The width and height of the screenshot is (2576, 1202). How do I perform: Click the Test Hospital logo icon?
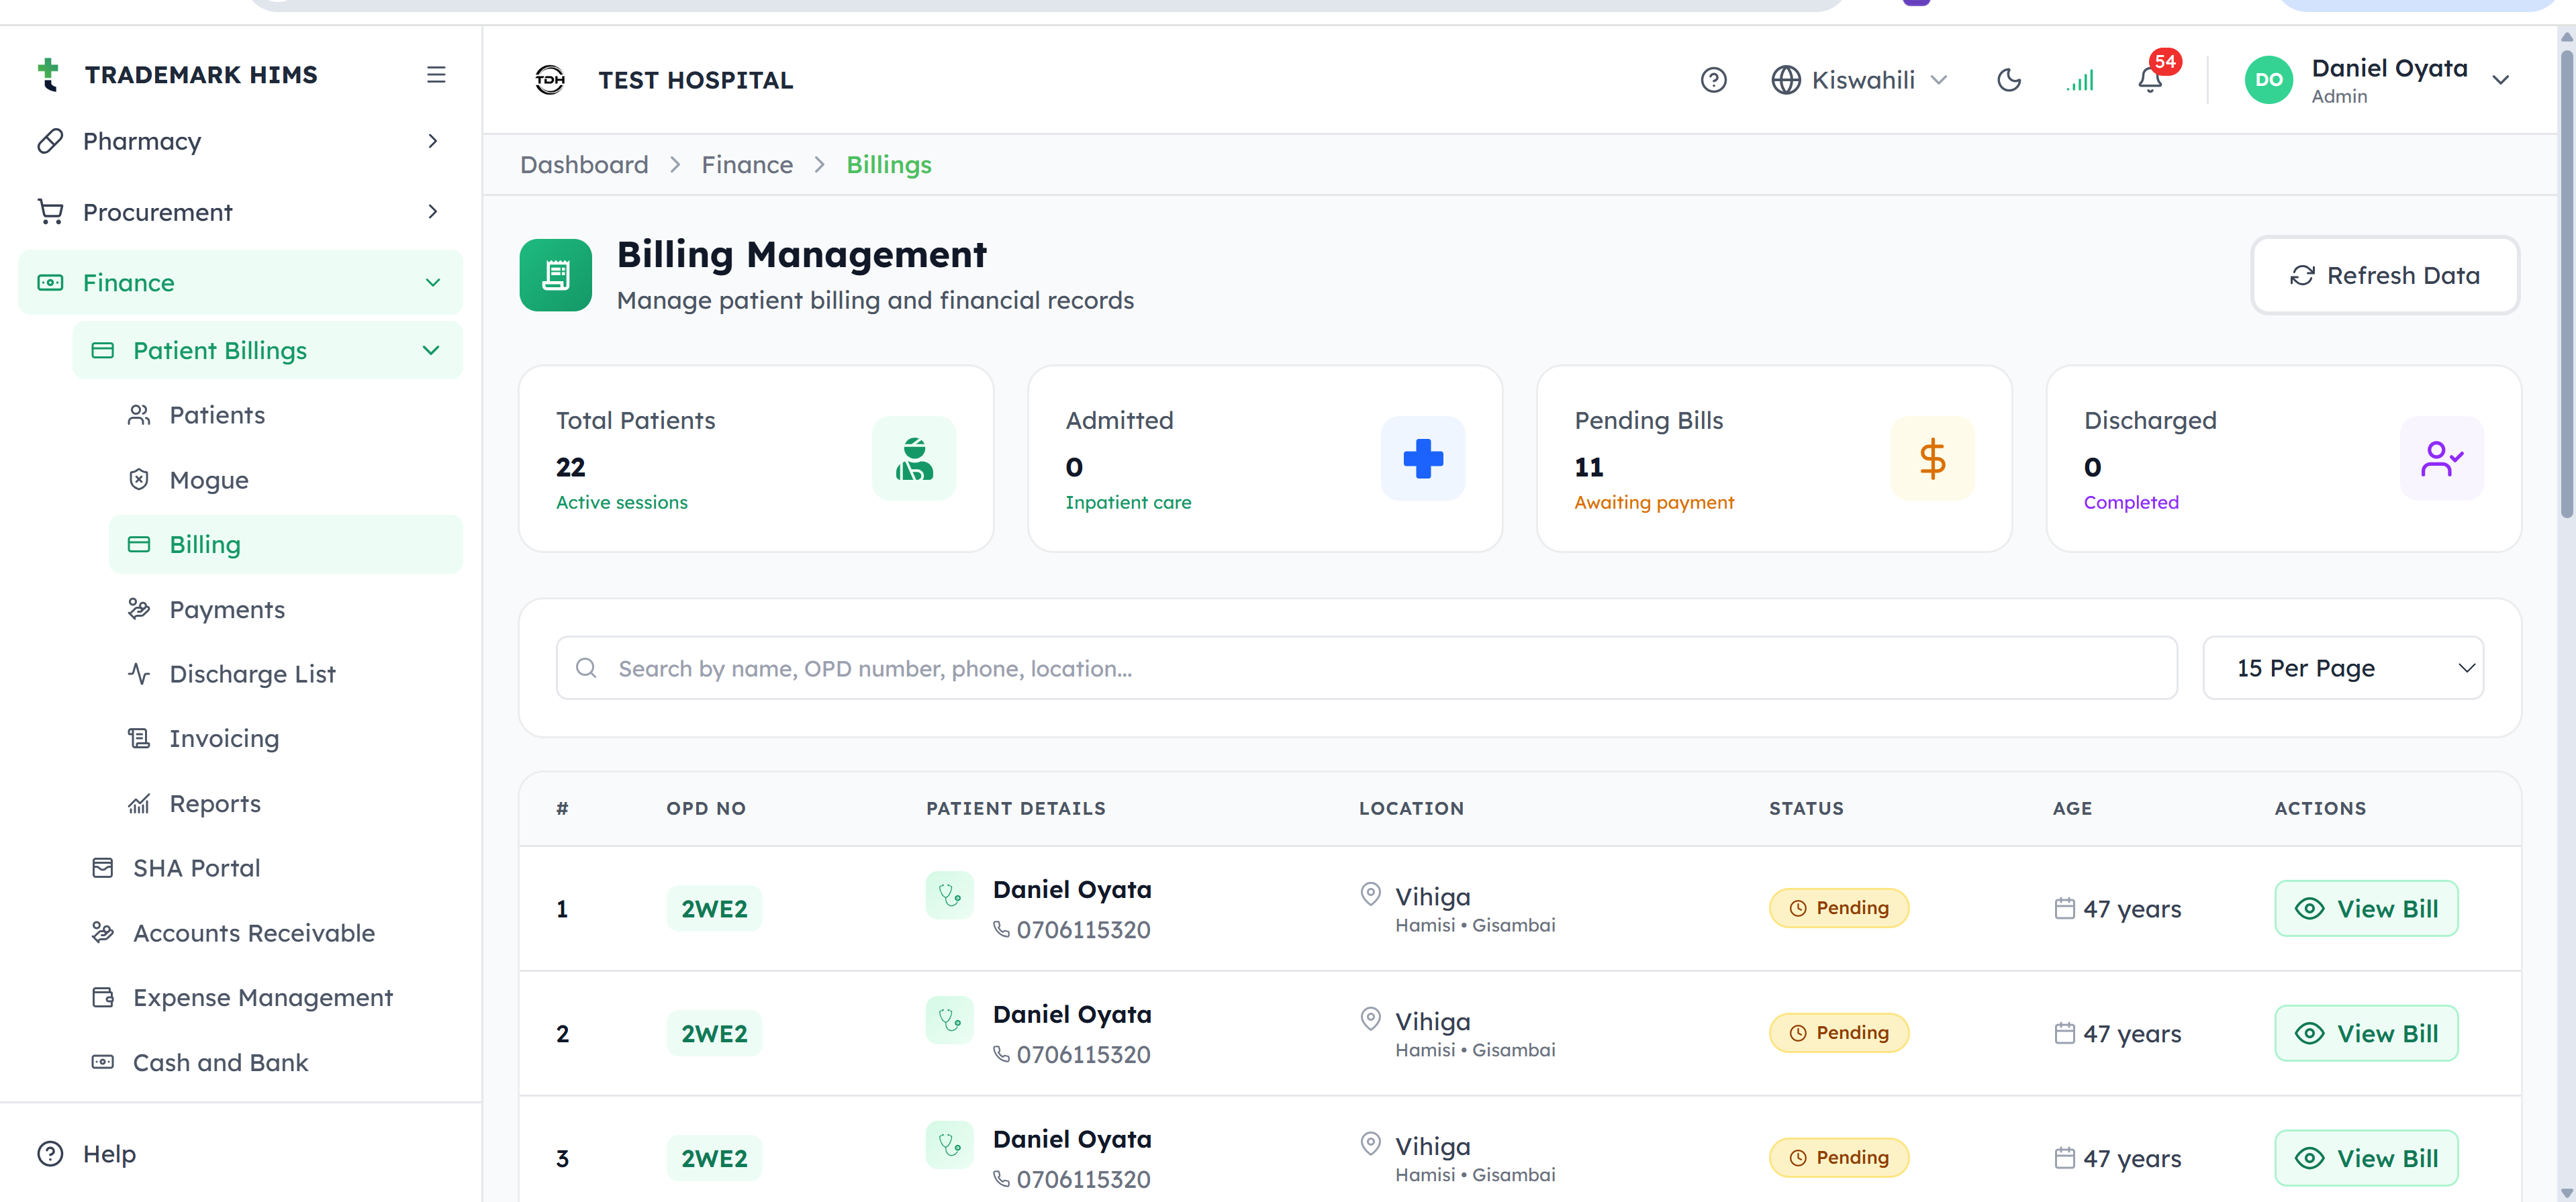(x=550, y=80)
